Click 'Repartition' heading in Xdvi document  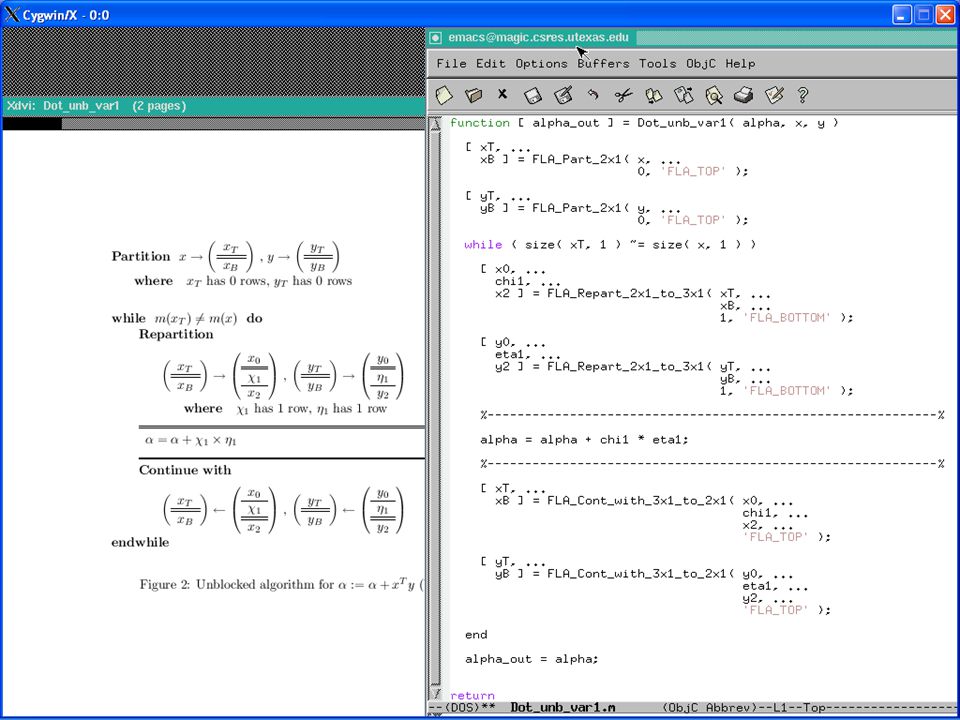point(176,334)
